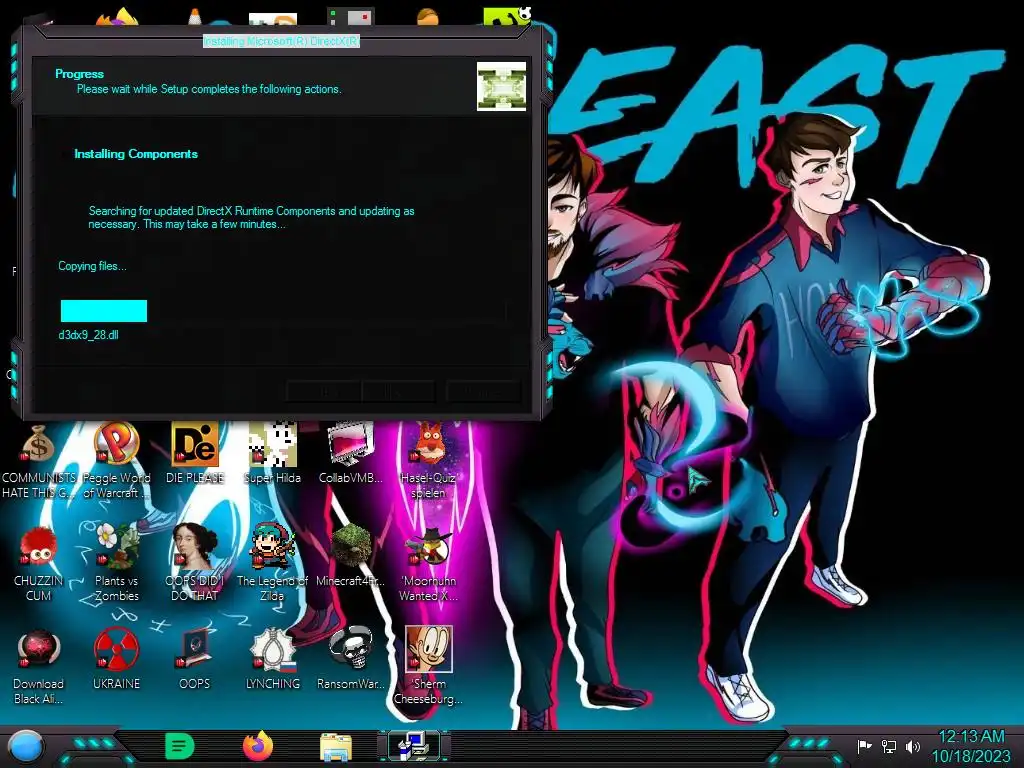Click the 'Installing Microsoft(R) DirectX(R)' title bar
Screen dimensions: 1024x768
point(281,41)
